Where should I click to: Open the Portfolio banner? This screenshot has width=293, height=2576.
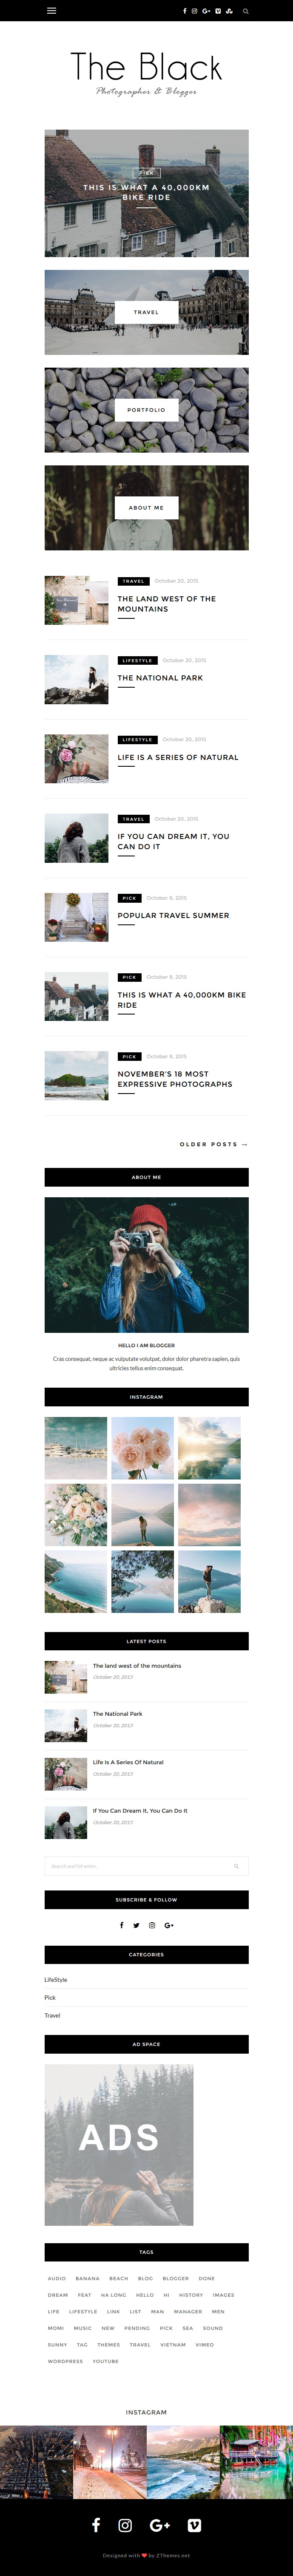point(146,410)
